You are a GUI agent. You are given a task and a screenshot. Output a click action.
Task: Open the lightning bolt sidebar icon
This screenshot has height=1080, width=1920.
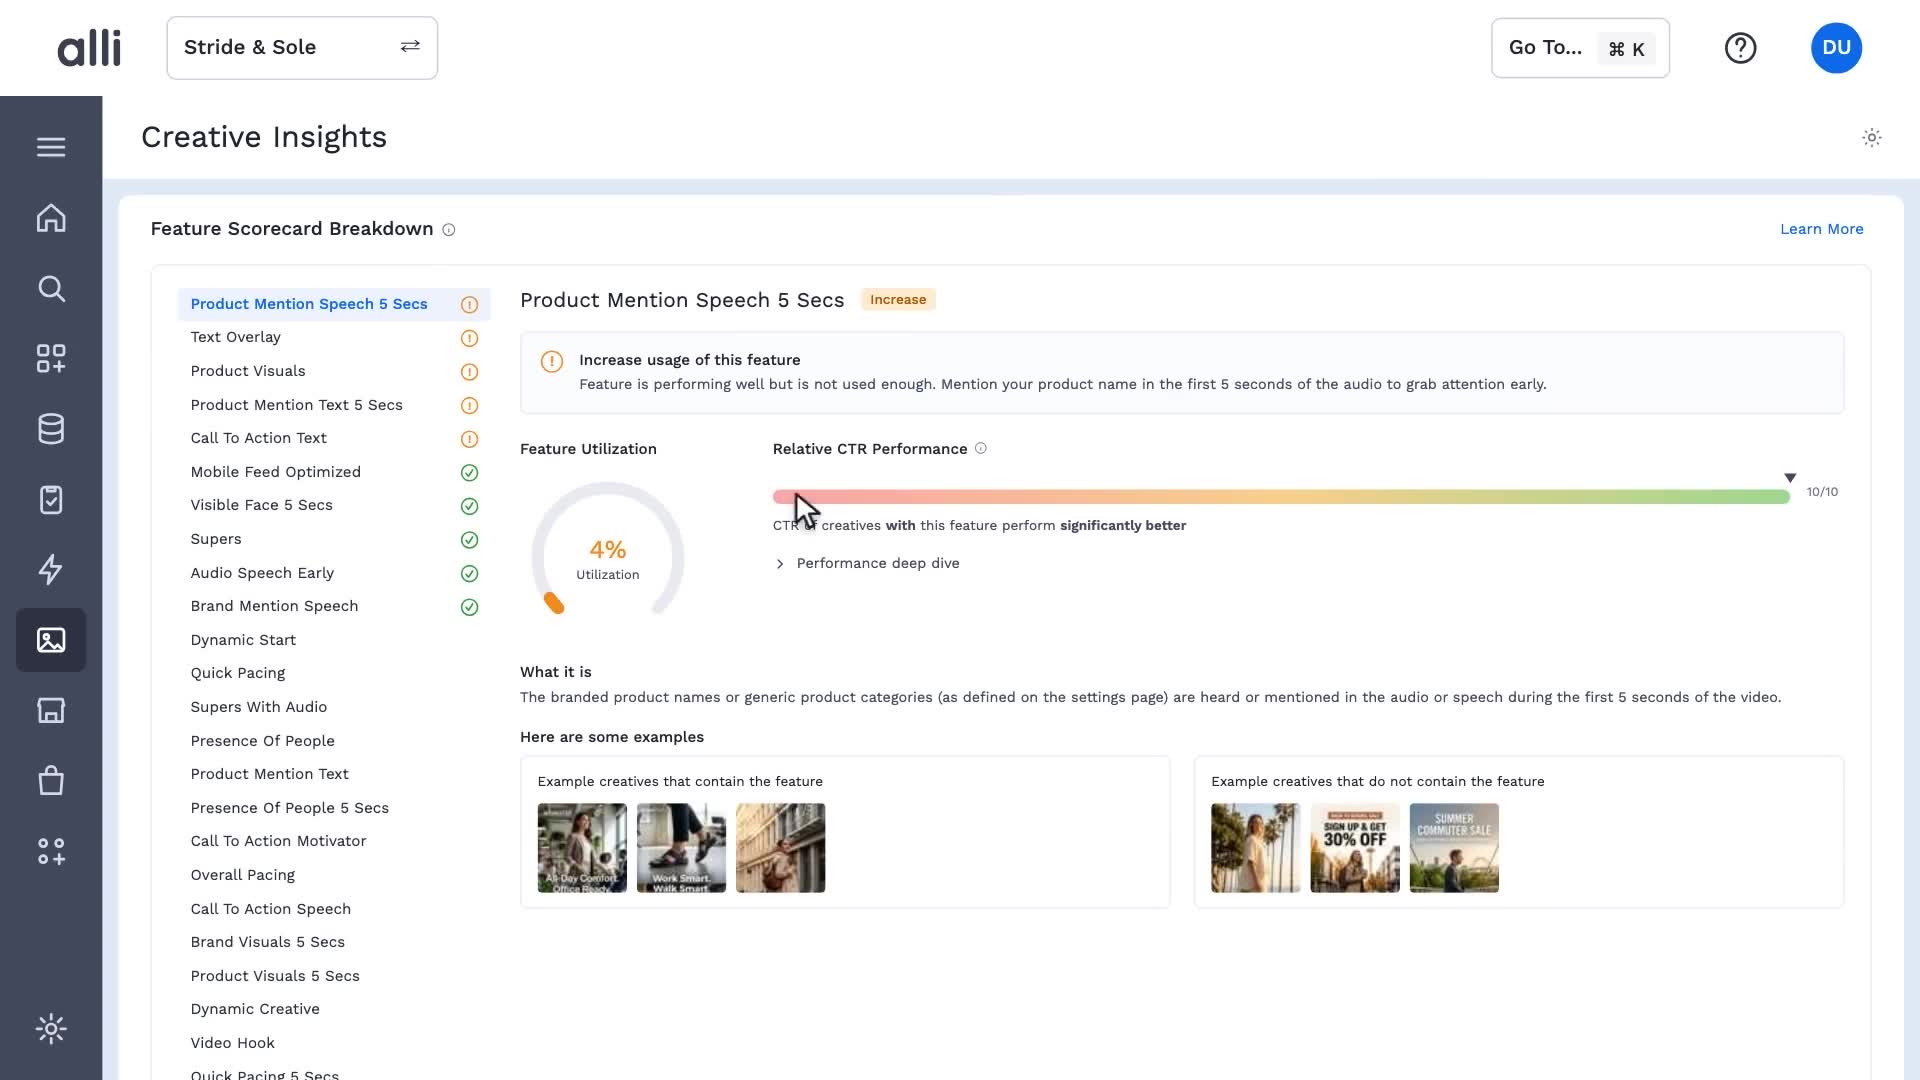[x=51, y=570]
